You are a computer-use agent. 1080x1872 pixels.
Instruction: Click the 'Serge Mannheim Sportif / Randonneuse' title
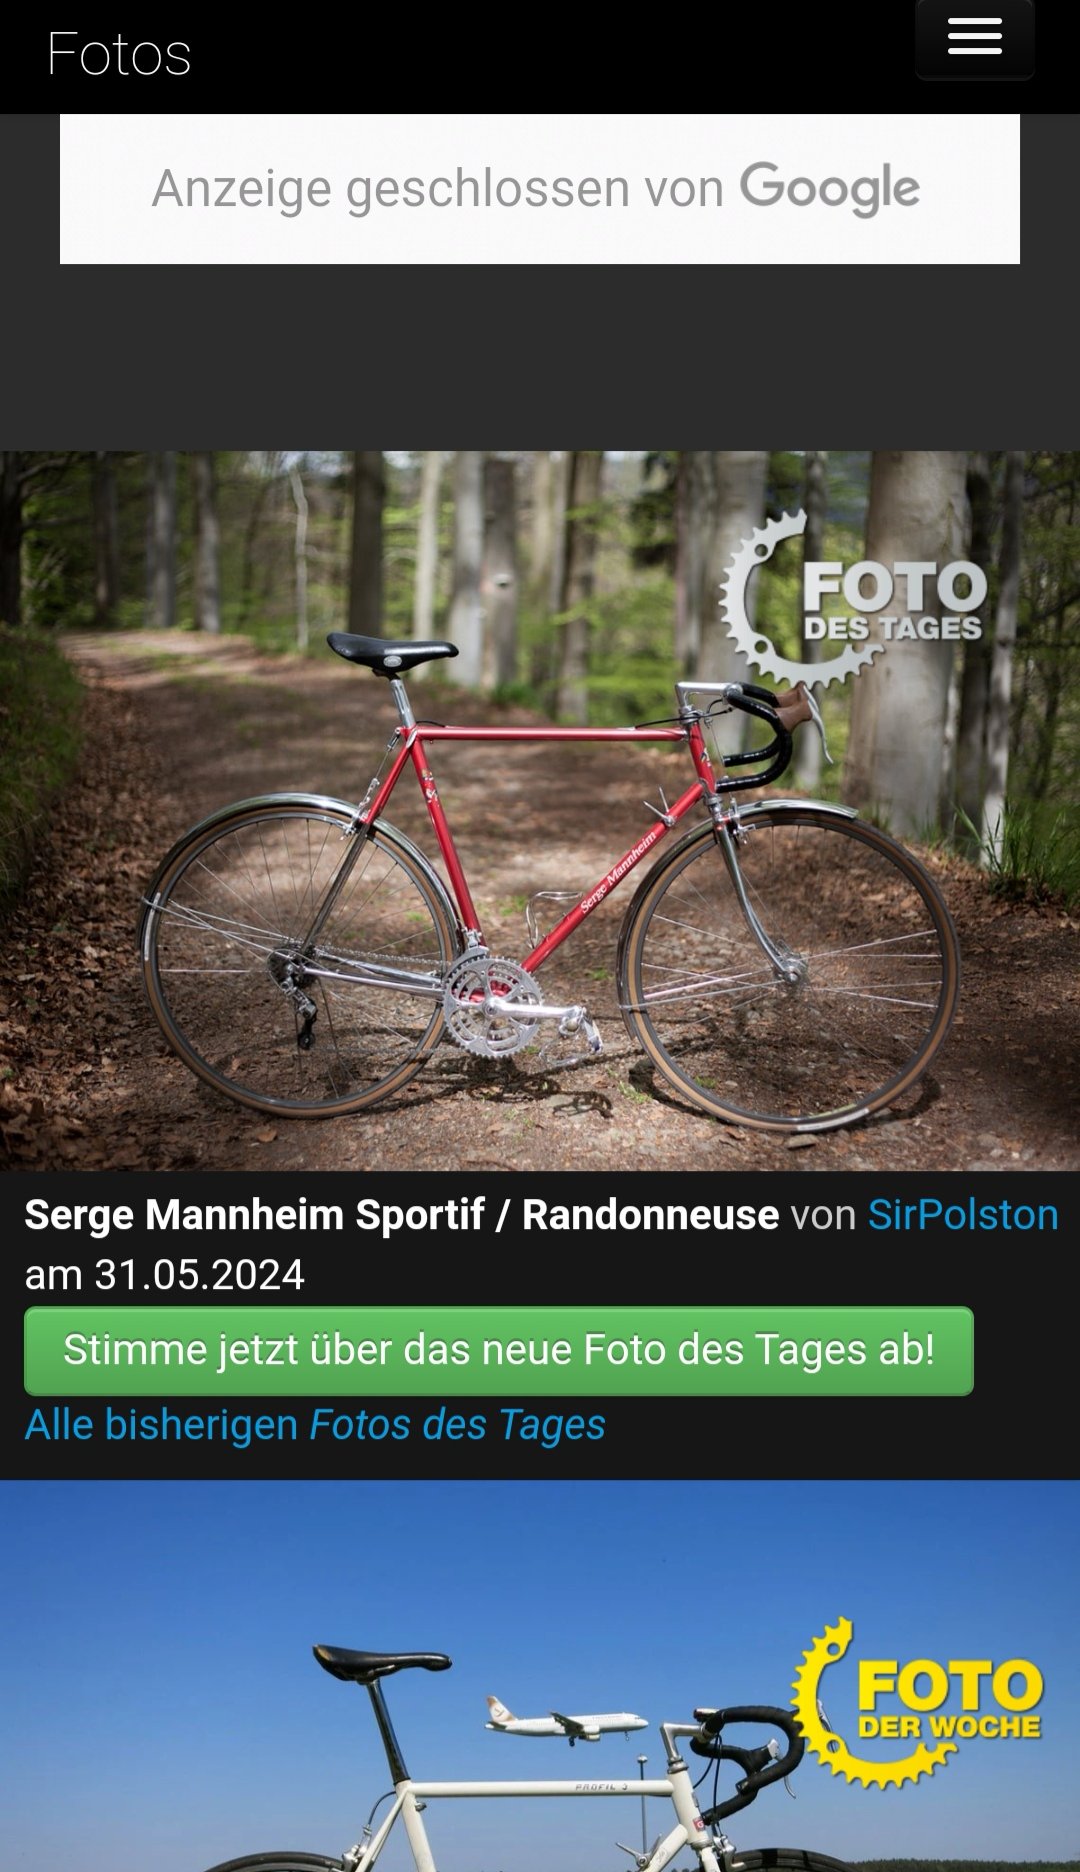[402, 1215]
